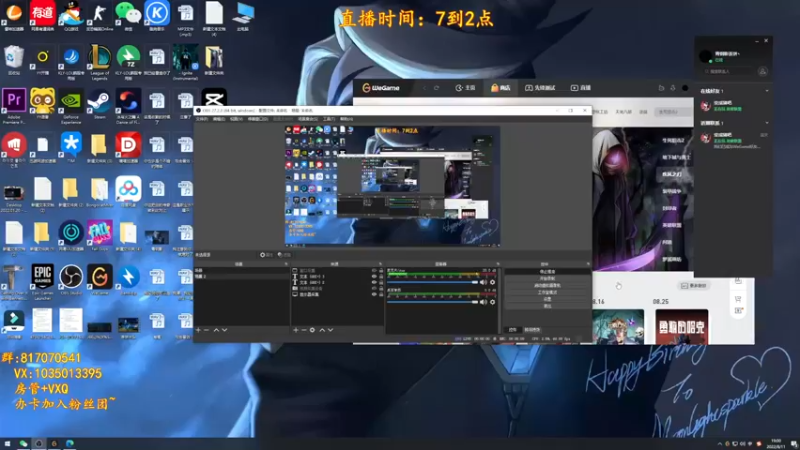This screenshot has height=450, width=800.
Task: Click WeGame store search field
Action: 672,111
